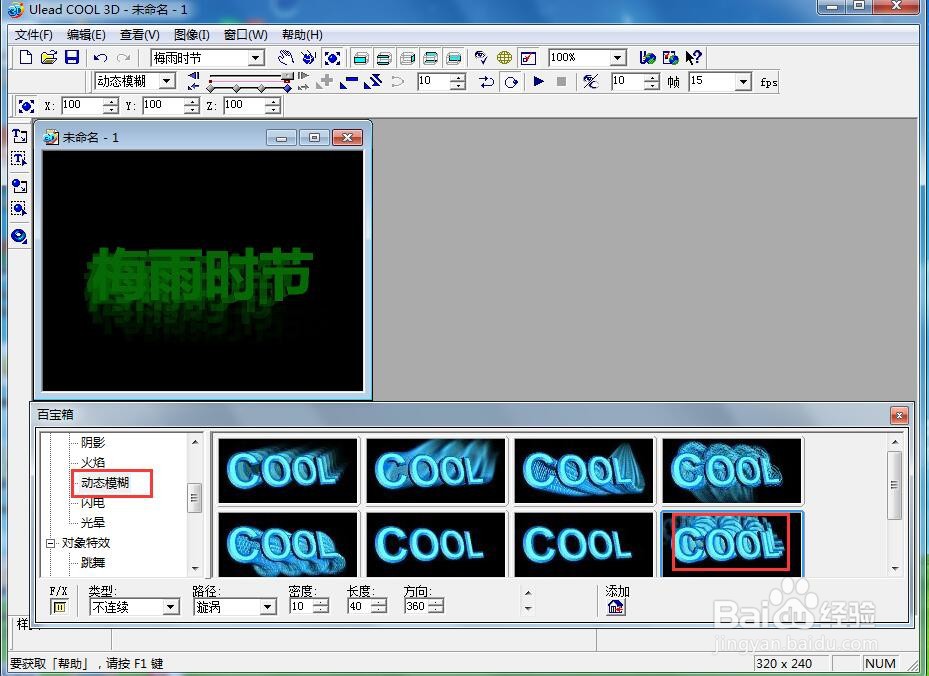Save the project with the floppy disk icon
The height and width of the screenshot is (676, 929).
pos(72,57)
